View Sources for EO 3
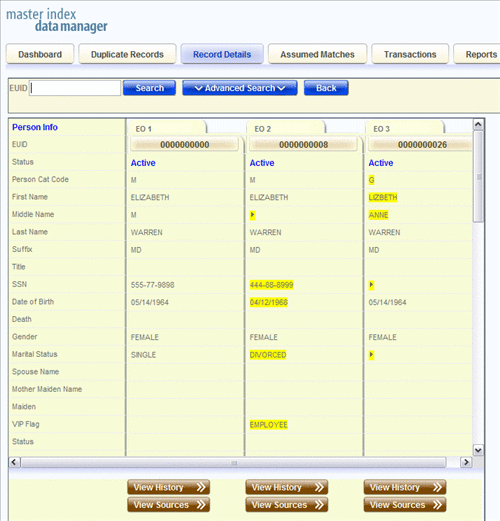The height and width of the screenshot is (521, 500). [405, 505]
